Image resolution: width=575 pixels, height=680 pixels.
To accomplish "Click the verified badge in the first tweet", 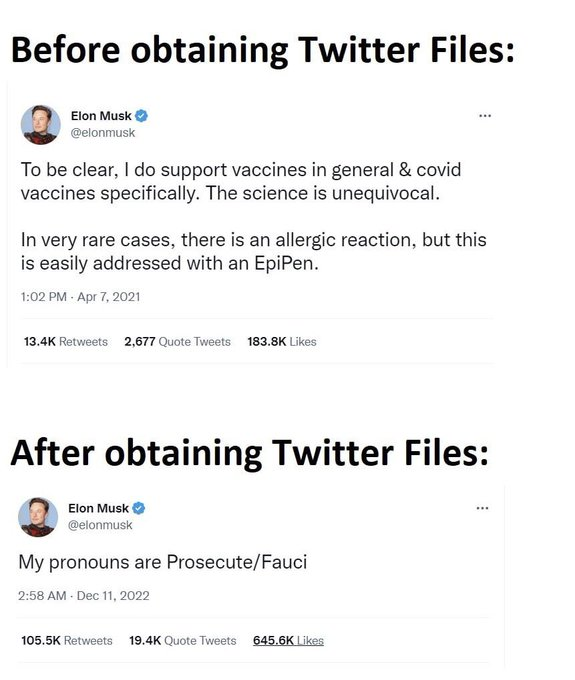I will pyautogui.click(x=141, y=116).
